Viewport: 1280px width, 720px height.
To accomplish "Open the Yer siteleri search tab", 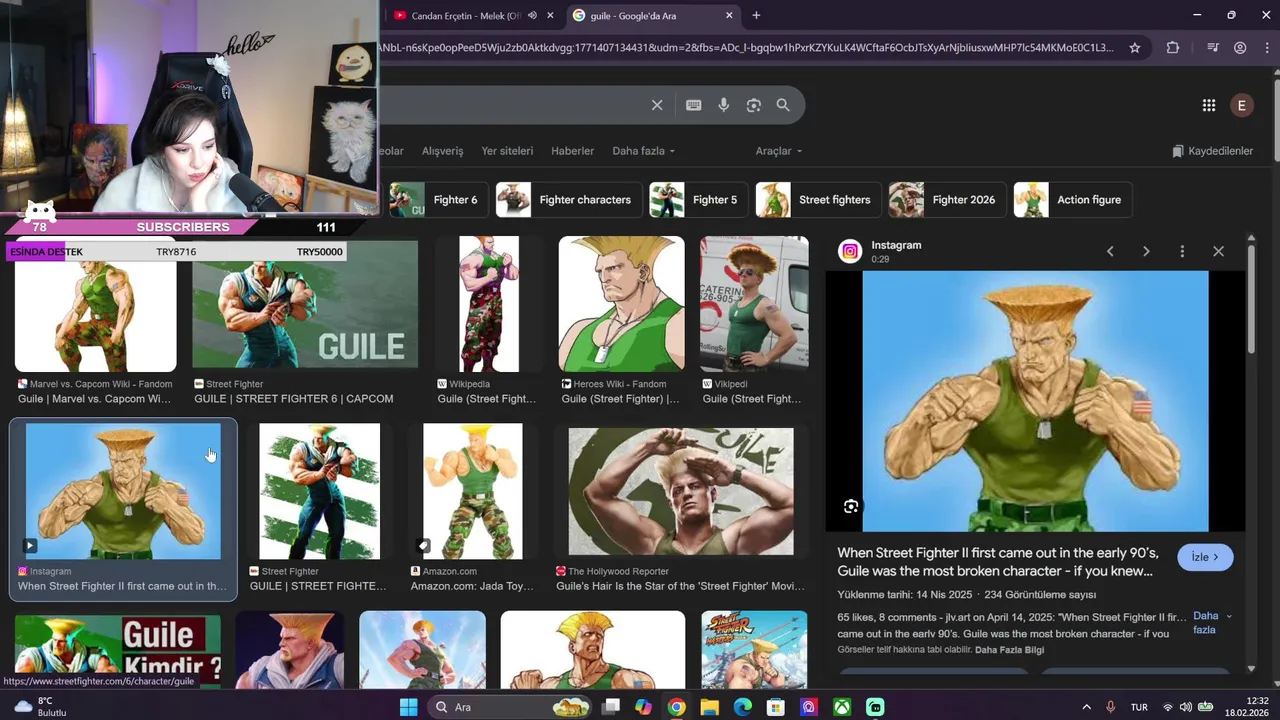I will tap(507, 151).
